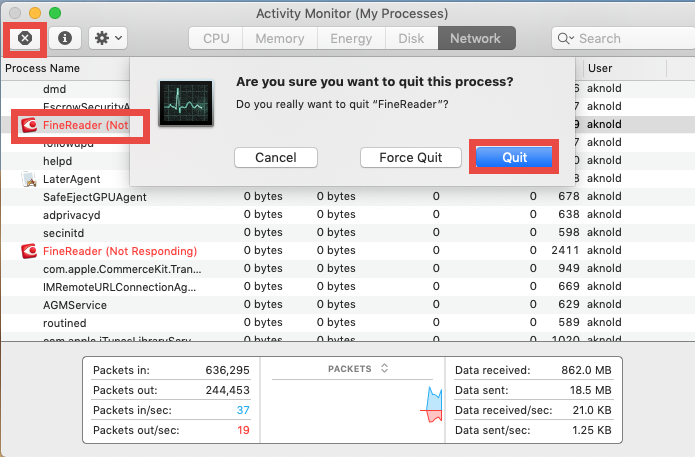Click the stop process X toolbar icon
The height and width of the screenshot is (457, 695).
coord(25,39)
